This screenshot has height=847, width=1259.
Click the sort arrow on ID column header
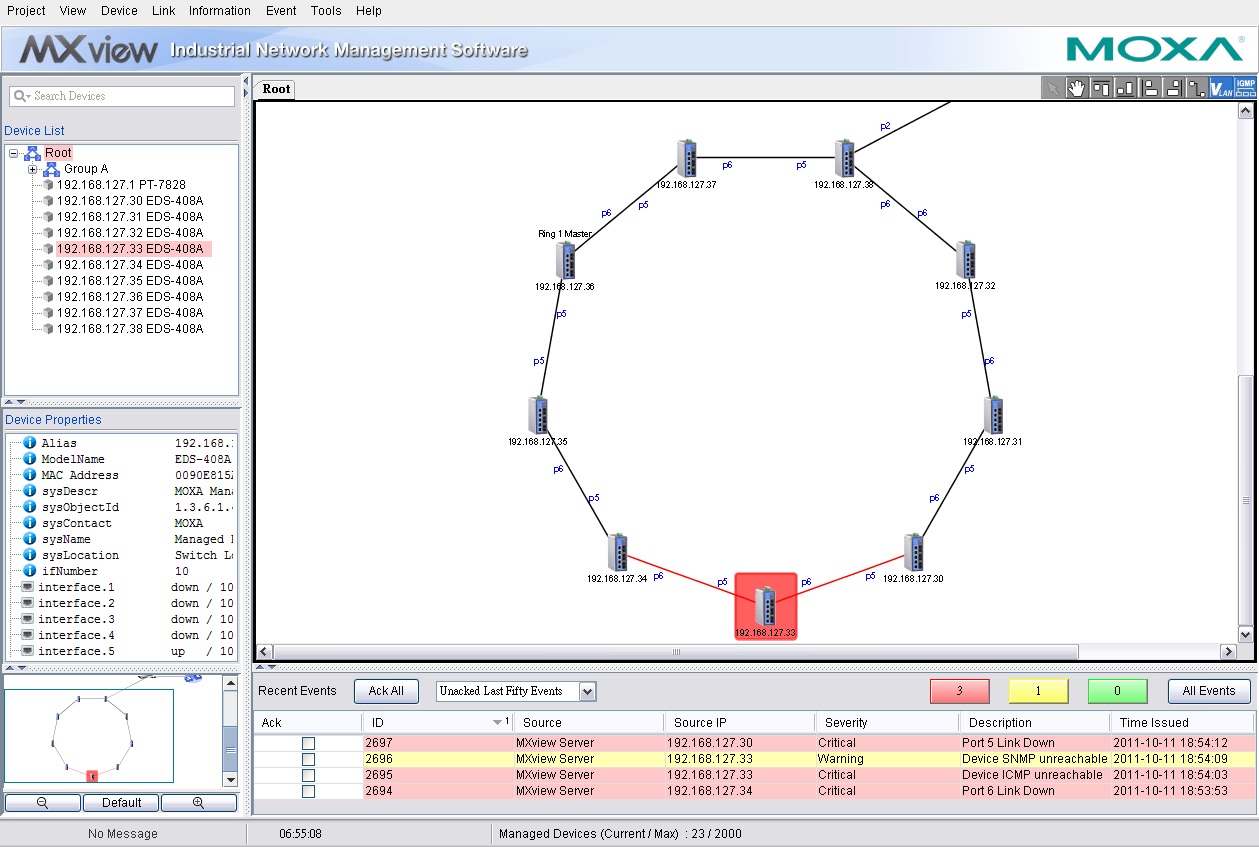[x=497, y=722]
